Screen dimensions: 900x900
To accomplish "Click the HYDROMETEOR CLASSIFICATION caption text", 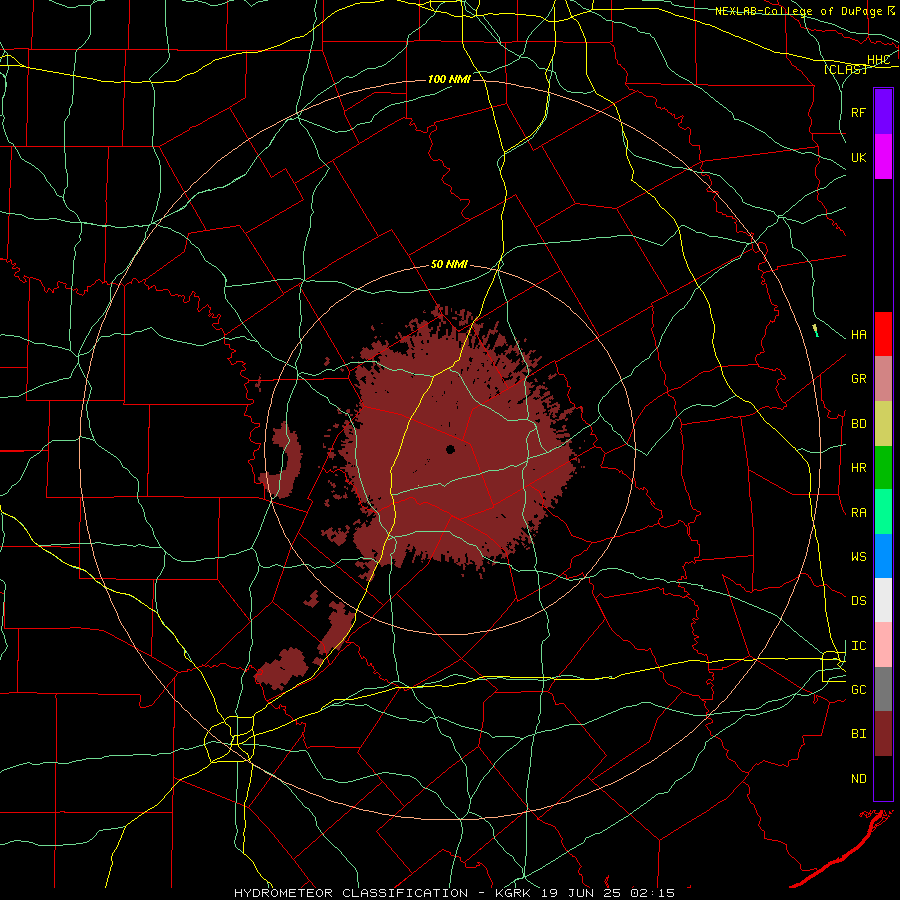I will (351, 893).
